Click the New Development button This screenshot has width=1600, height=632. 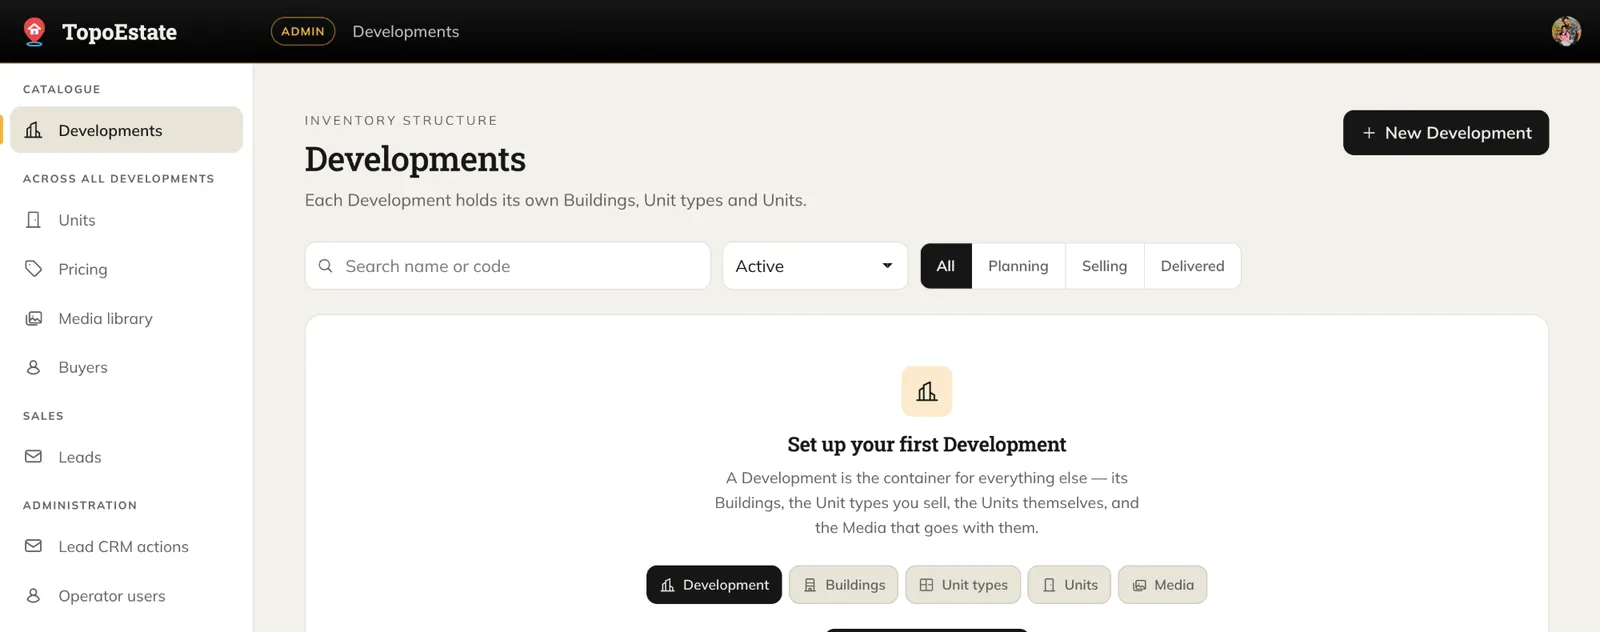pos(1446,133)
